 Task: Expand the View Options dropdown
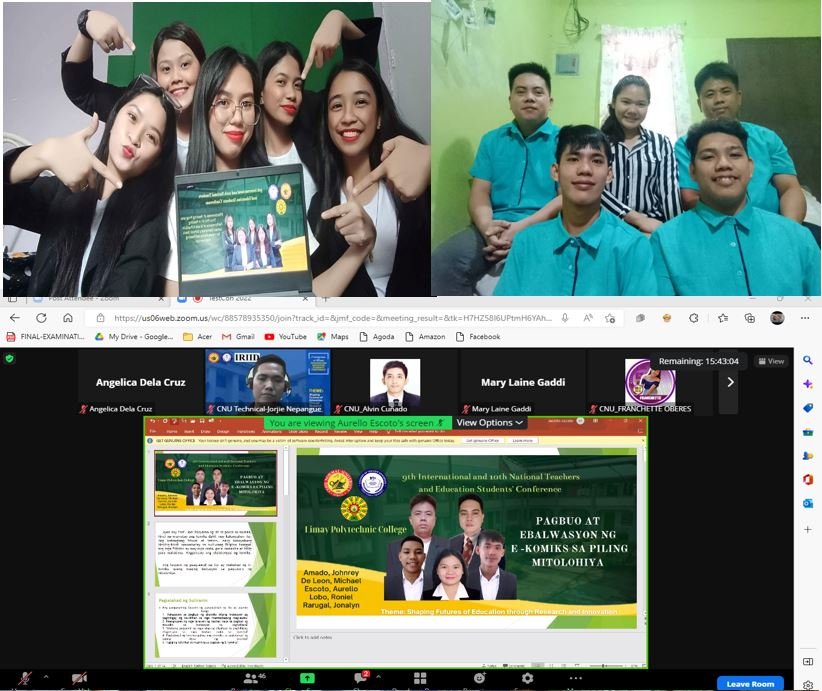tap(490, 423)
